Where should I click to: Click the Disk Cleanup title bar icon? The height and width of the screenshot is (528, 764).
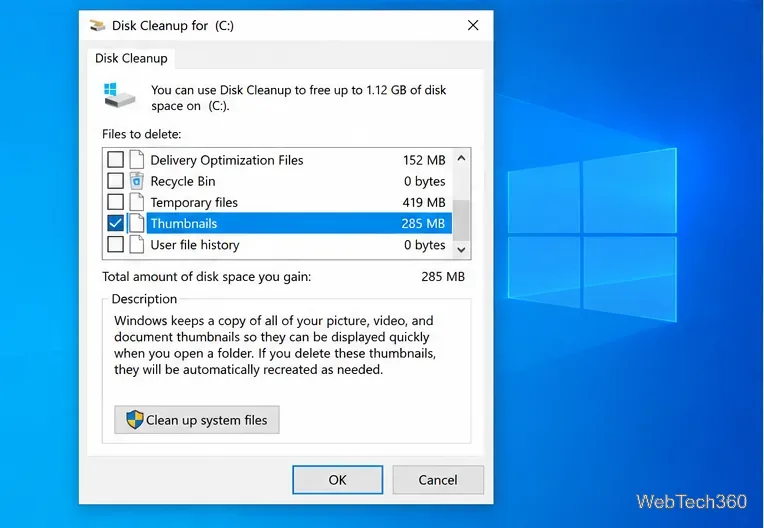coord(97,25)
